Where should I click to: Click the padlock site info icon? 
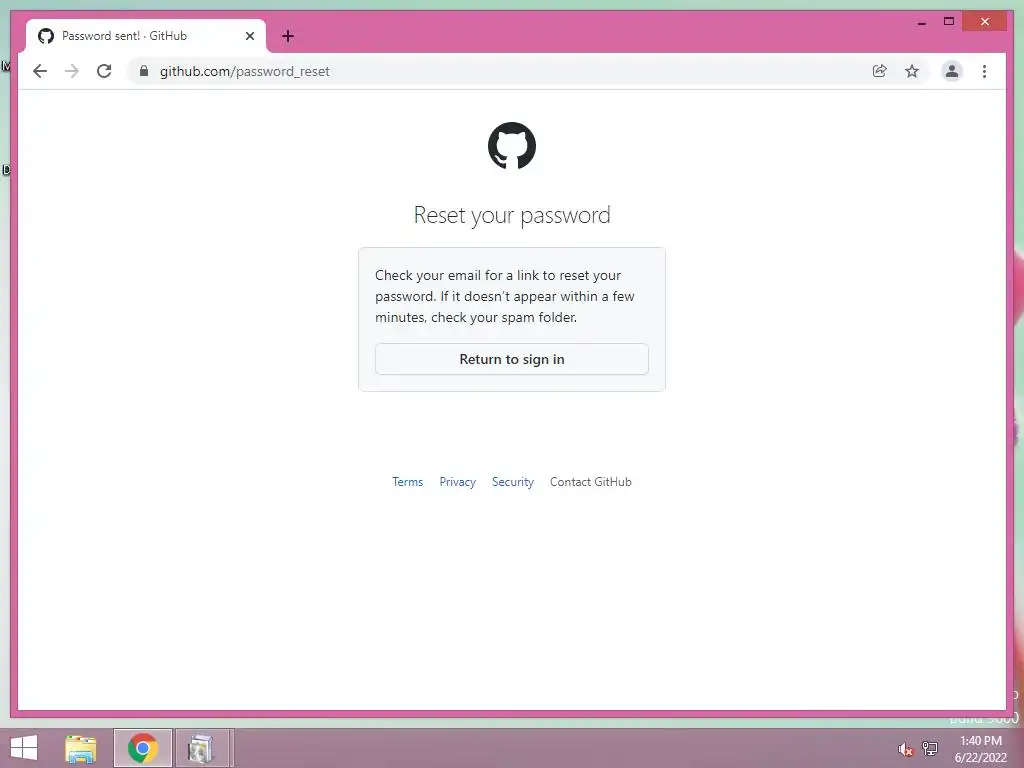(144, 71)
